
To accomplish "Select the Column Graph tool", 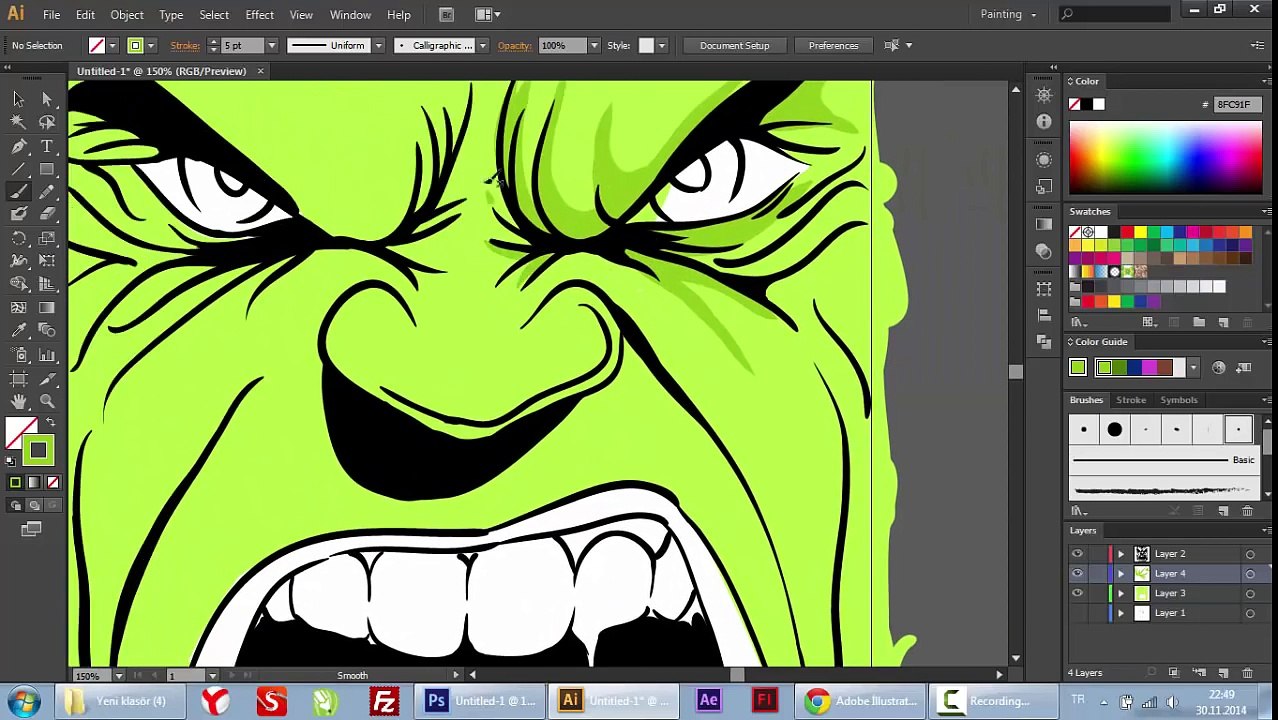I will 47,355.
